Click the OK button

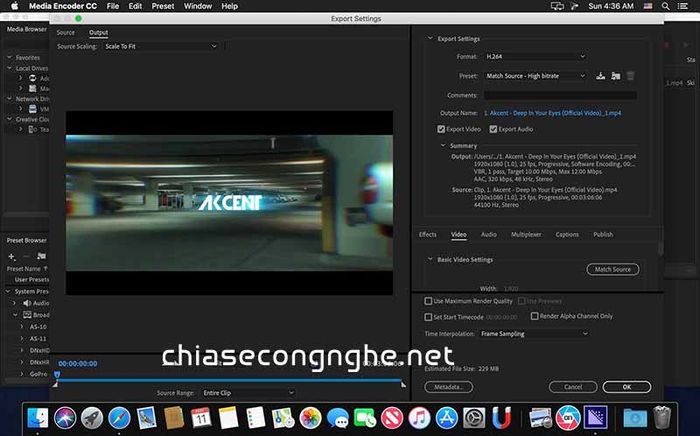click(x=626, y=387)
